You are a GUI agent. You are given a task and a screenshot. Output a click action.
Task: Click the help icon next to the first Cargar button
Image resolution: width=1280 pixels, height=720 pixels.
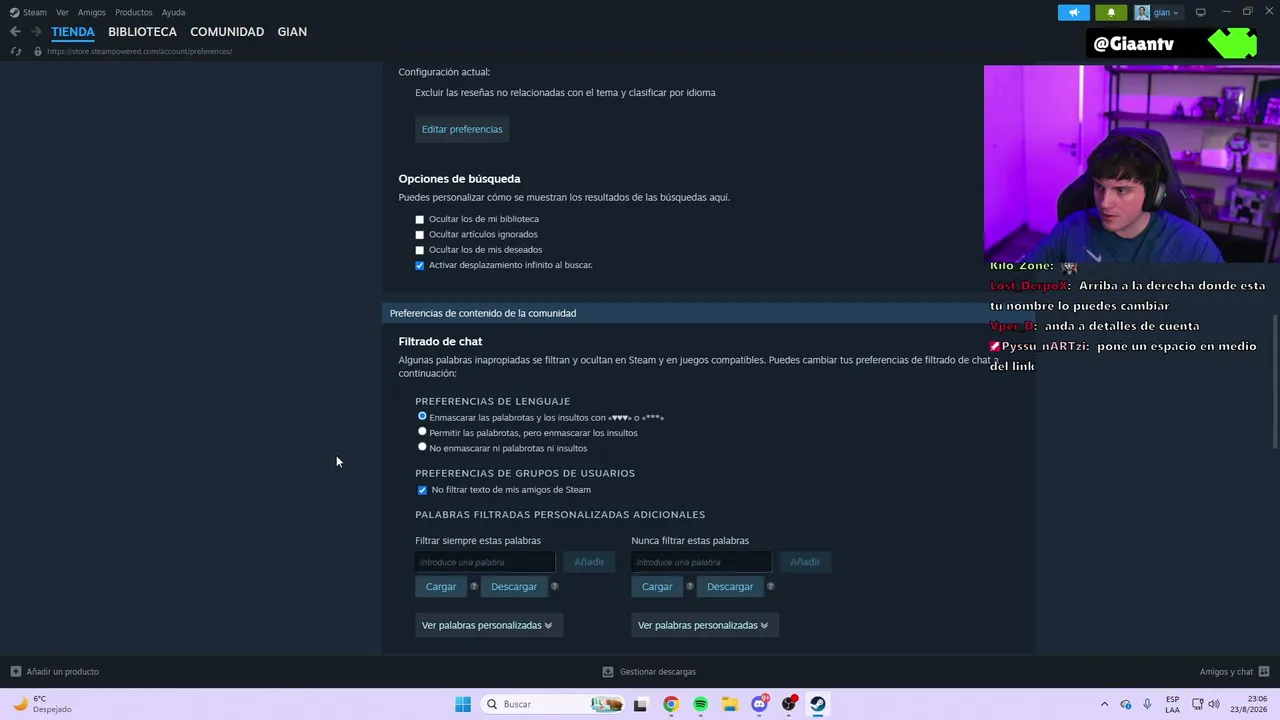tap(474, 586)
